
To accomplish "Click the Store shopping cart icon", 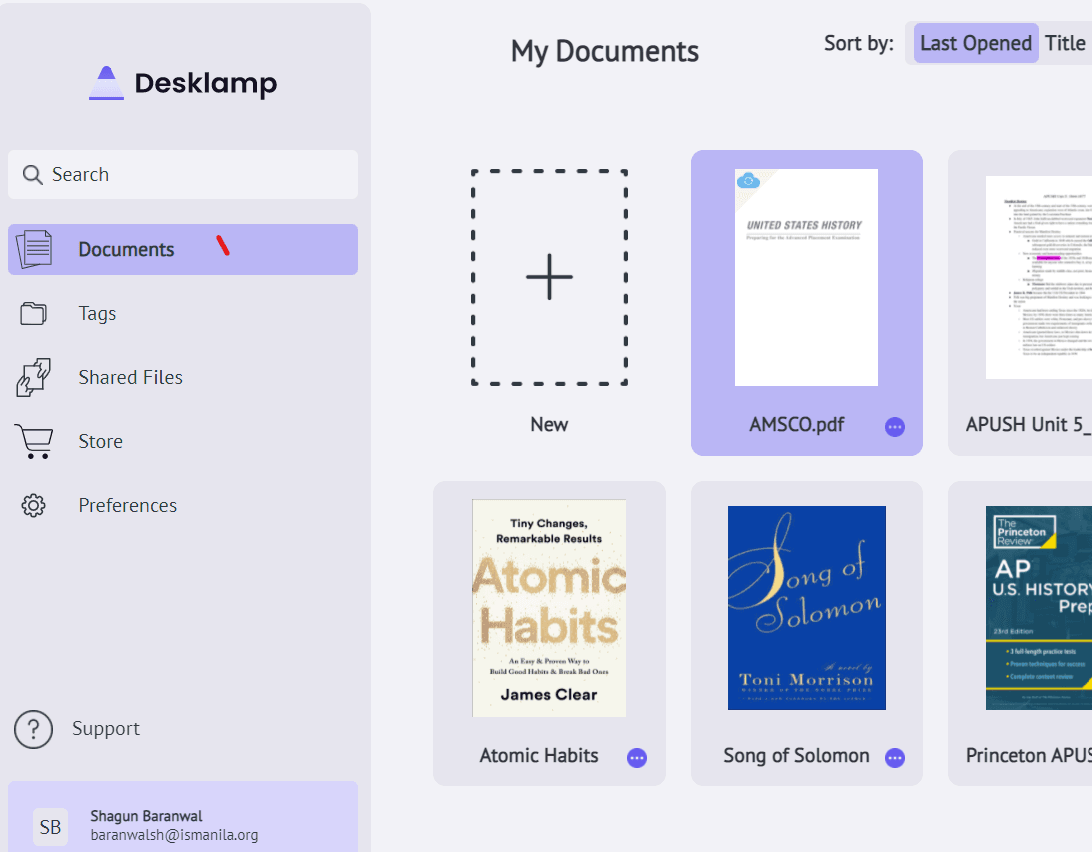I will (33, 442).
